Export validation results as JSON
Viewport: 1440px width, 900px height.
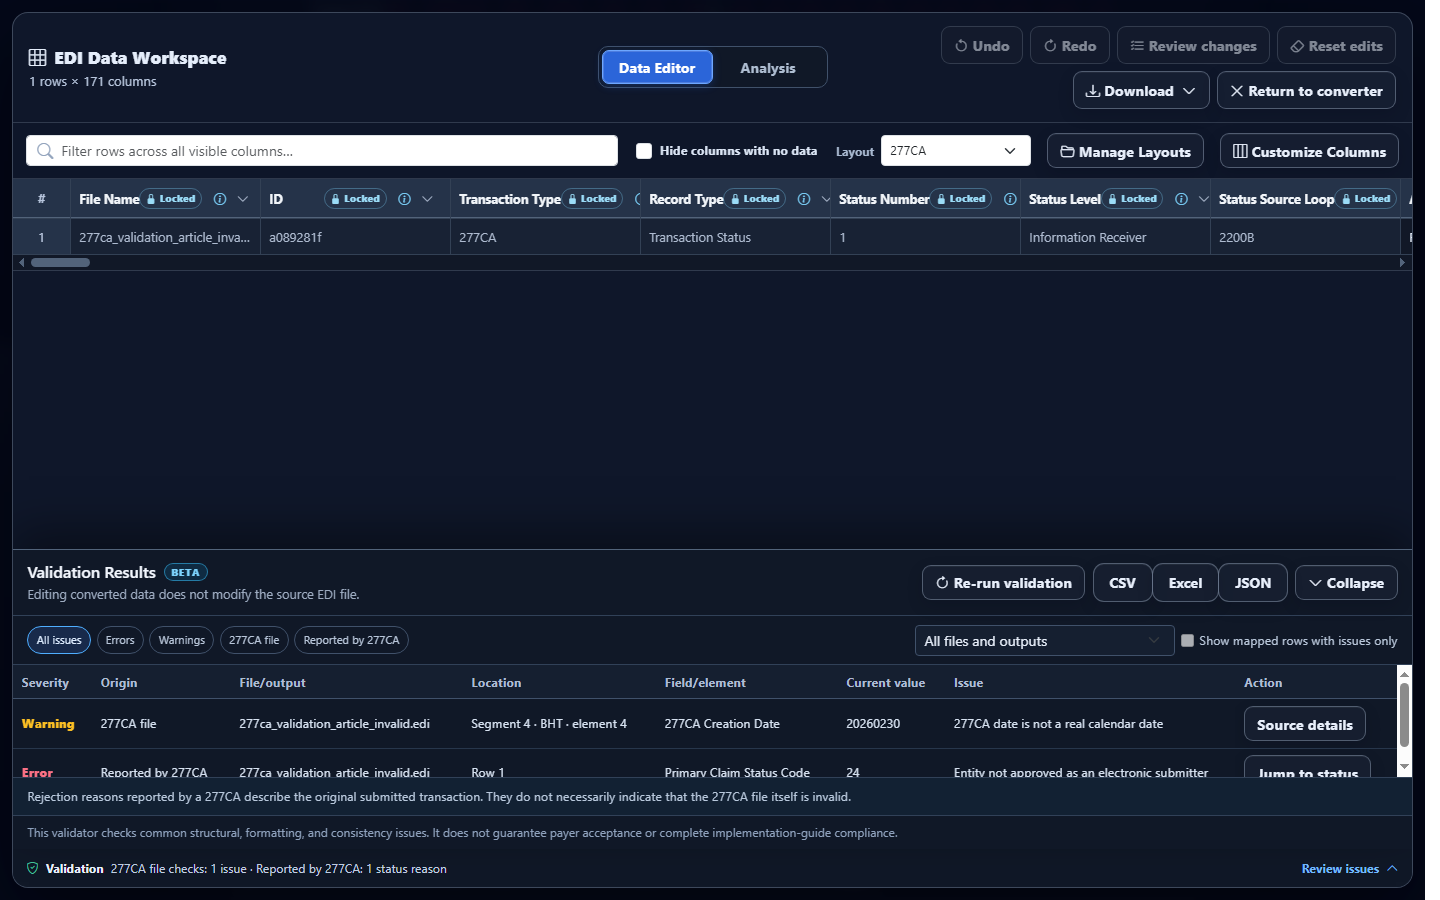(1253, 583)
